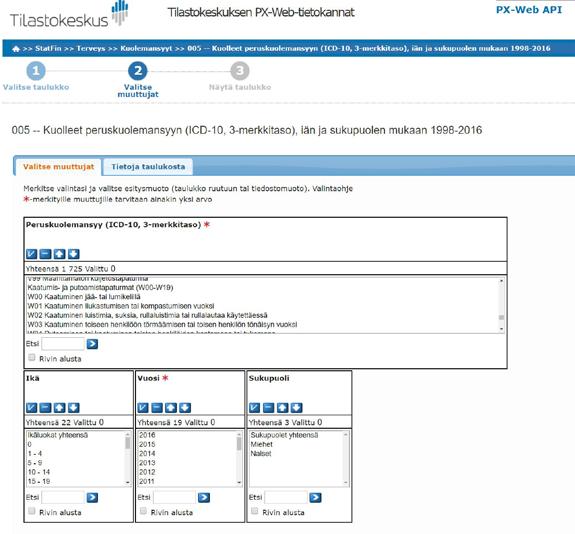The image size is (575, 534).
Task: Sort Sukupuoli values descending
Action: pos(296,407)
